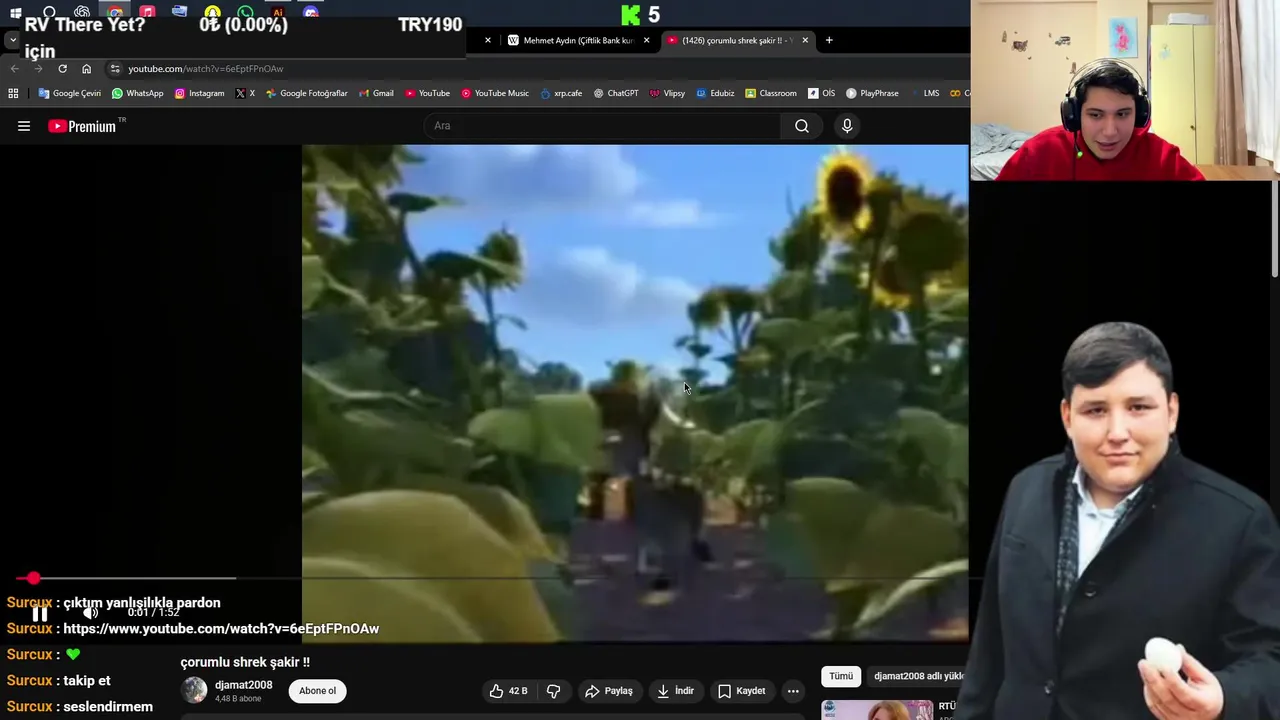Share the video via Paylaş
Image resolution: width=1280 pixels, height=720 pixels.
(x=609, y=691)
